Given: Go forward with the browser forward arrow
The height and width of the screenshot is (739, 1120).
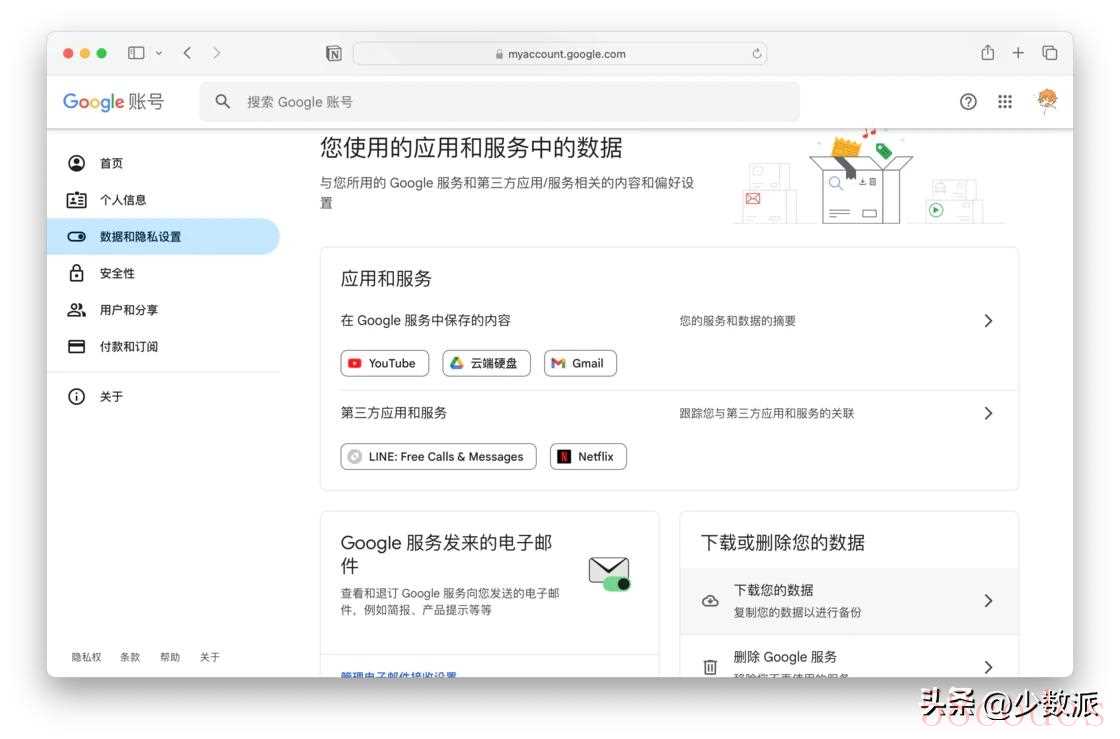Looking at the screenshot, I should (x=216, y=53).
